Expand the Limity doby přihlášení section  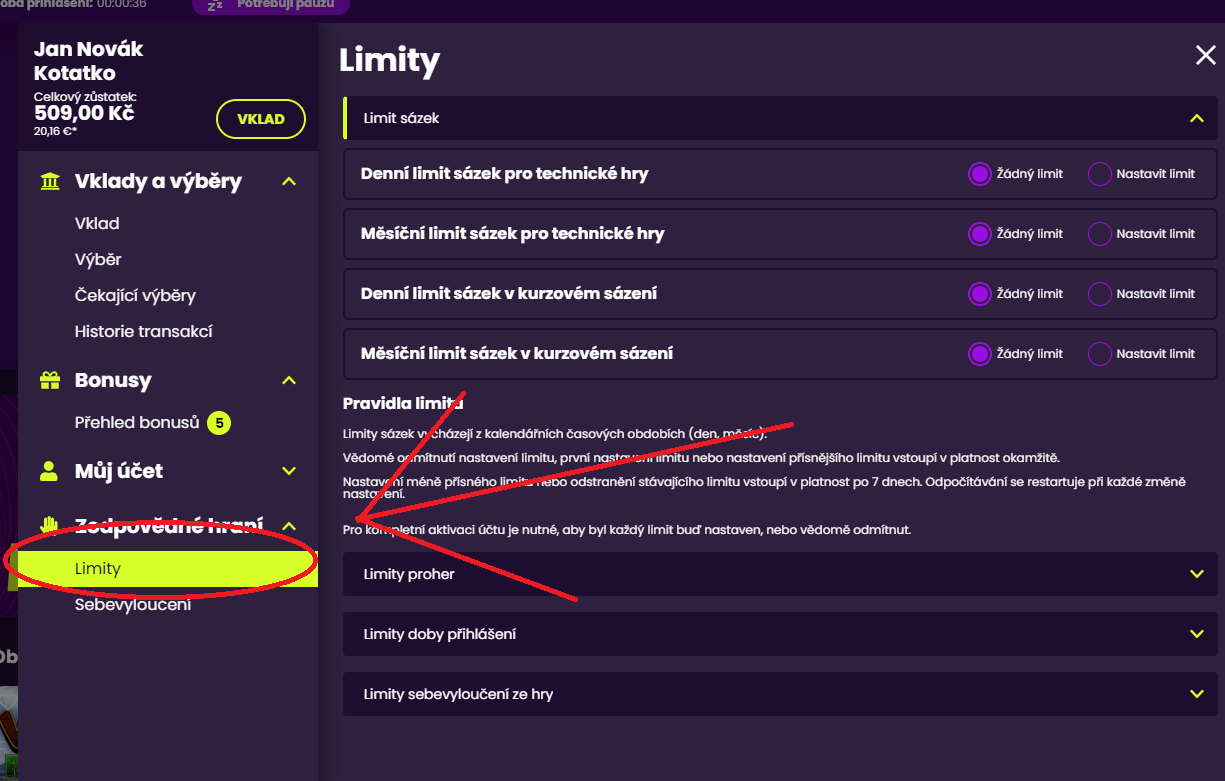[1196, 634]
